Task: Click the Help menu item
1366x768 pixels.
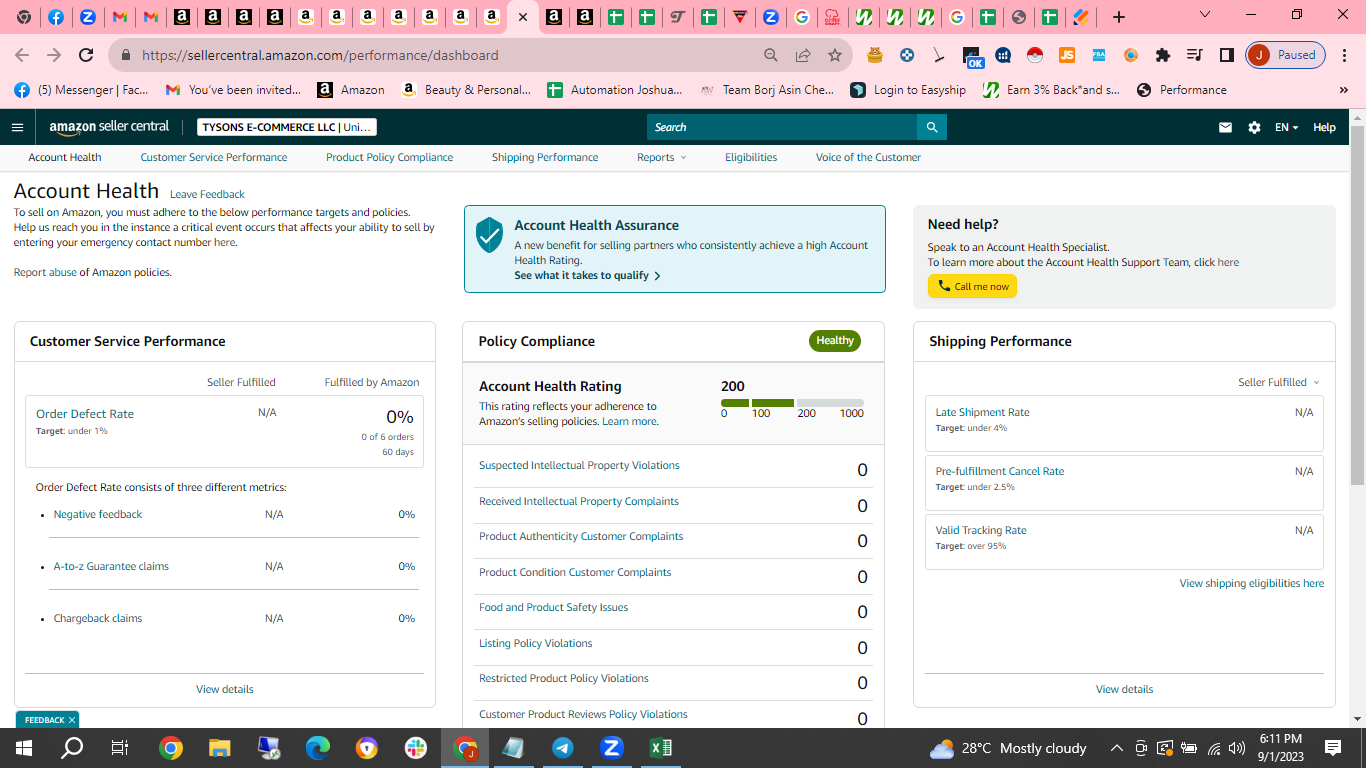Action: click(1324, 127)
